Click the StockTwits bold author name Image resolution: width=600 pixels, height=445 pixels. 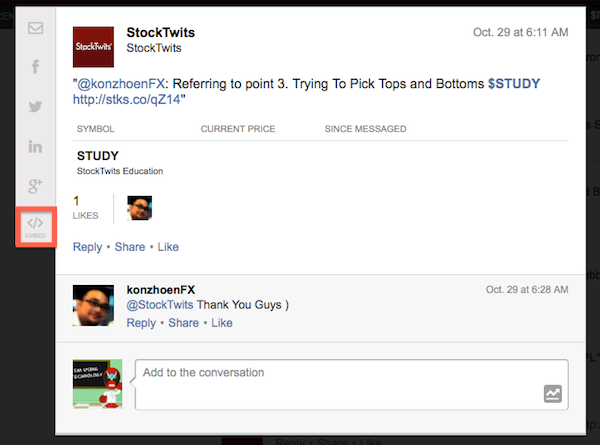pyautogui.click(x=161, y=33)
